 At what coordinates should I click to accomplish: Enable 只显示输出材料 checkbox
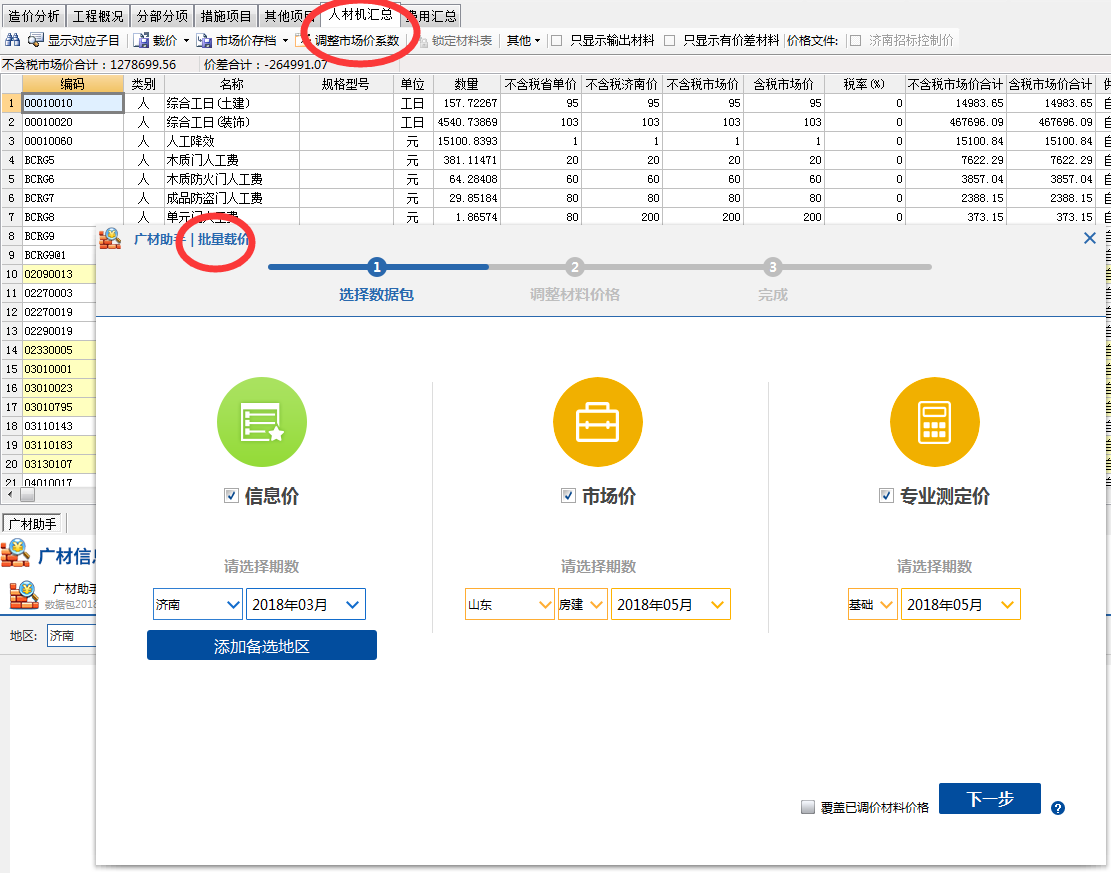pos(557,40)
